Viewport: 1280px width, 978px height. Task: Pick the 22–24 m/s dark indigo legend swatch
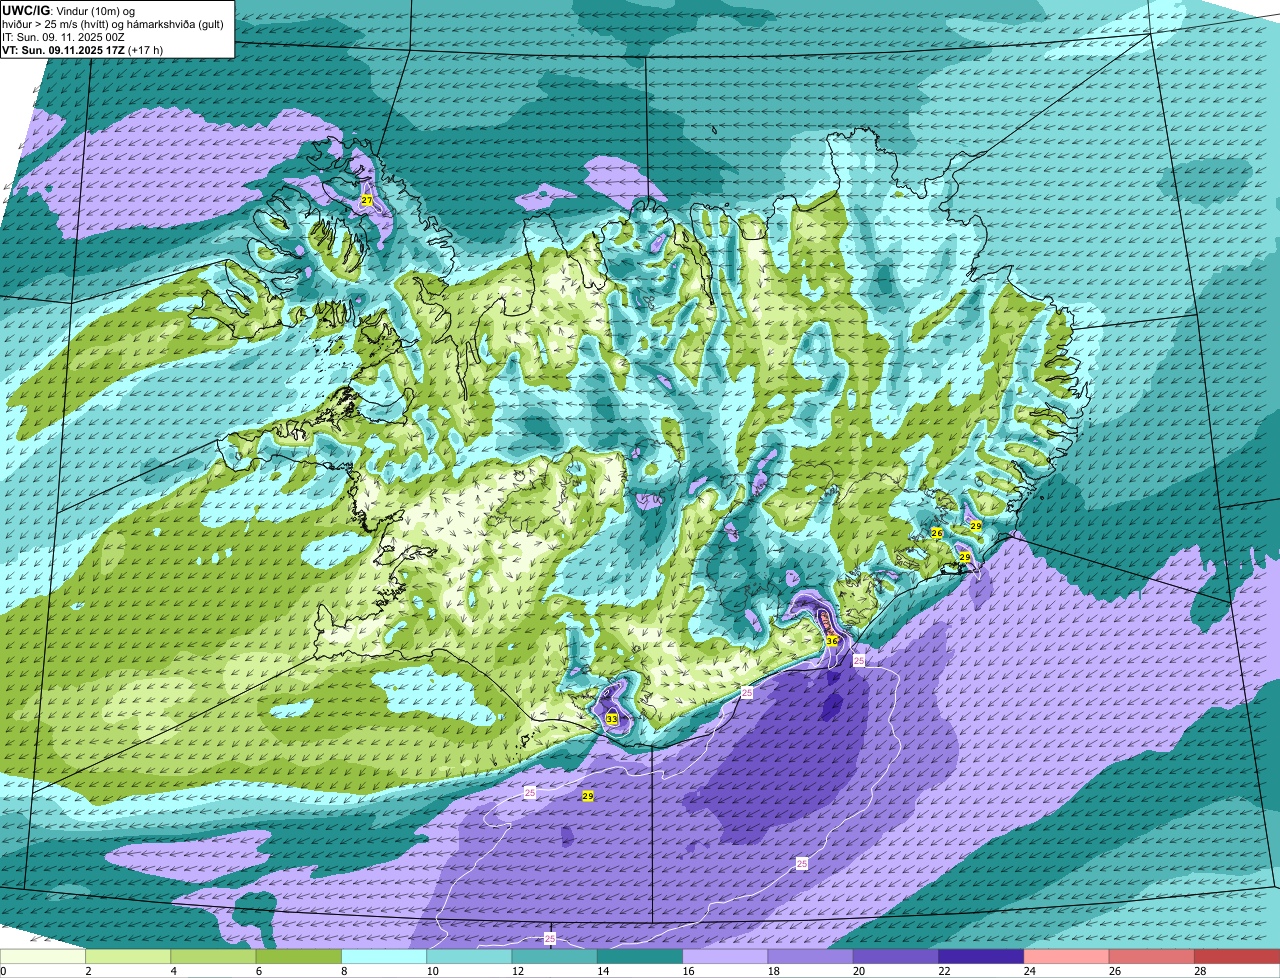coord(981,957)
